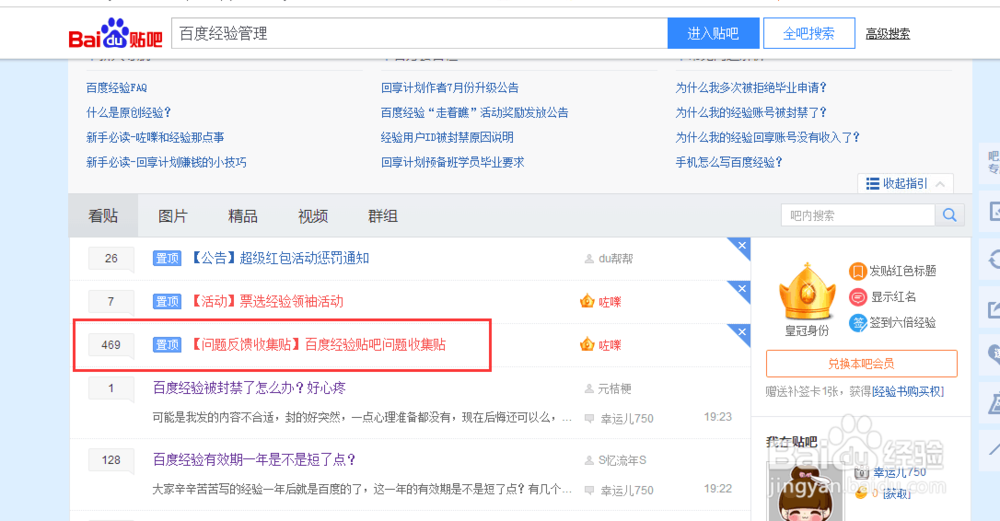Open 百度经验“走着瞧”活动奖励发放公告 link
The width and height of the screenshot is (1000, 521).
click(x=474, y=113)
